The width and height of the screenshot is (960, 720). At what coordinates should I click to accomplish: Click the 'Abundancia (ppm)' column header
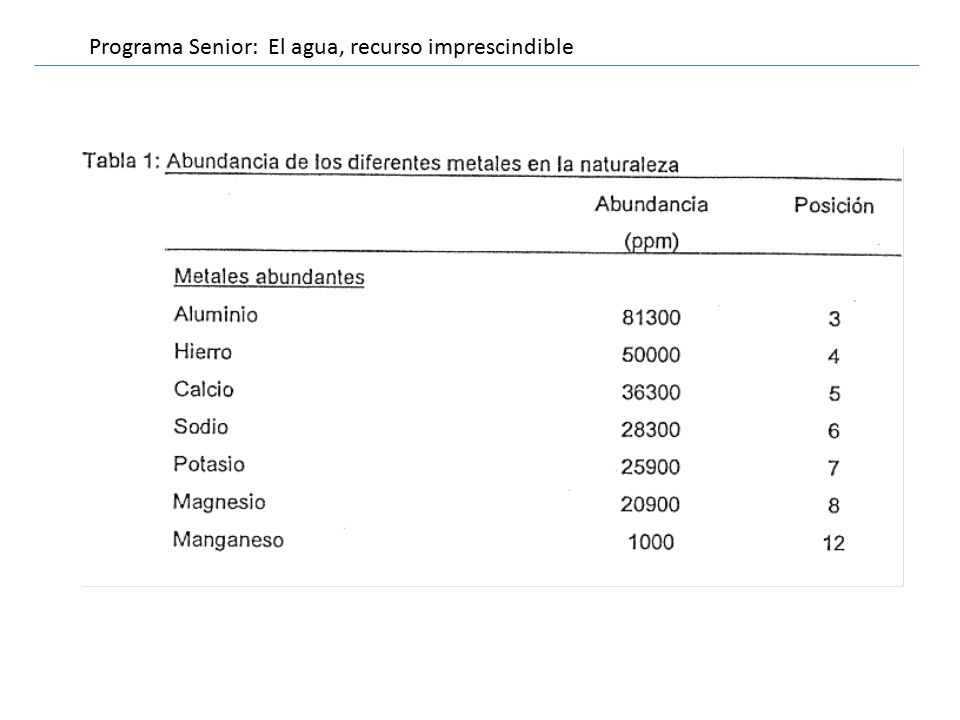(651, 222)
